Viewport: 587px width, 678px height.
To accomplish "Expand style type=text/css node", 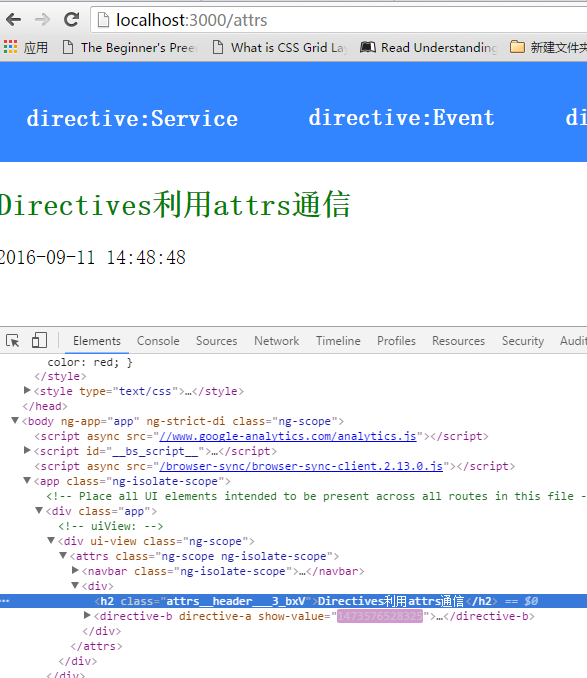I will 27,390.
